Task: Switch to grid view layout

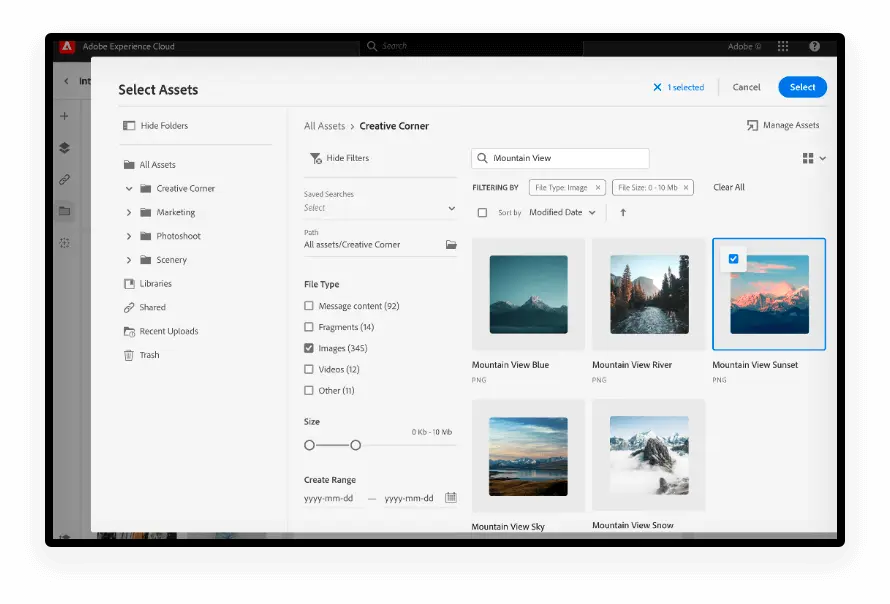Action: tap(810, 158)
